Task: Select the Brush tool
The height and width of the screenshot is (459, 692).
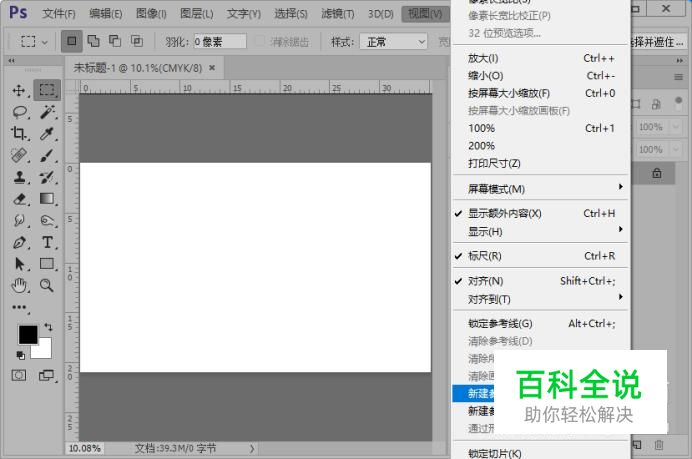Action: [47, 155]
